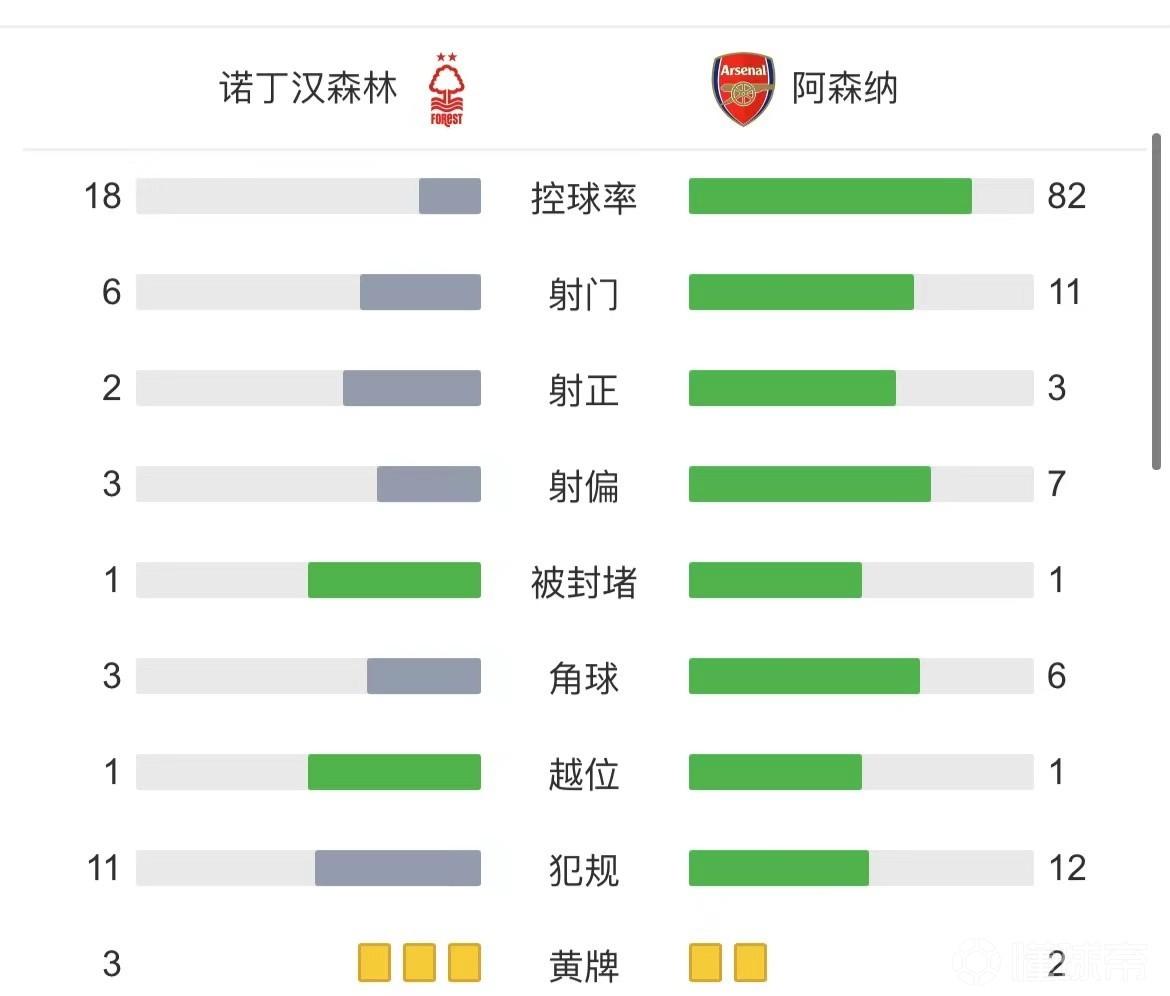Click the vertical scrollbar on the right
Viewport: 1170px width, 996px height.
tap(1157, 300)
